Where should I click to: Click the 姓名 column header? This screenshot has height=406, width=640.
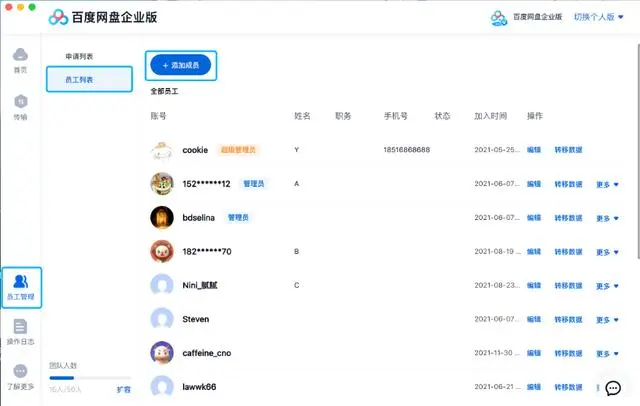pyautogui.click(x=302, y=116)
